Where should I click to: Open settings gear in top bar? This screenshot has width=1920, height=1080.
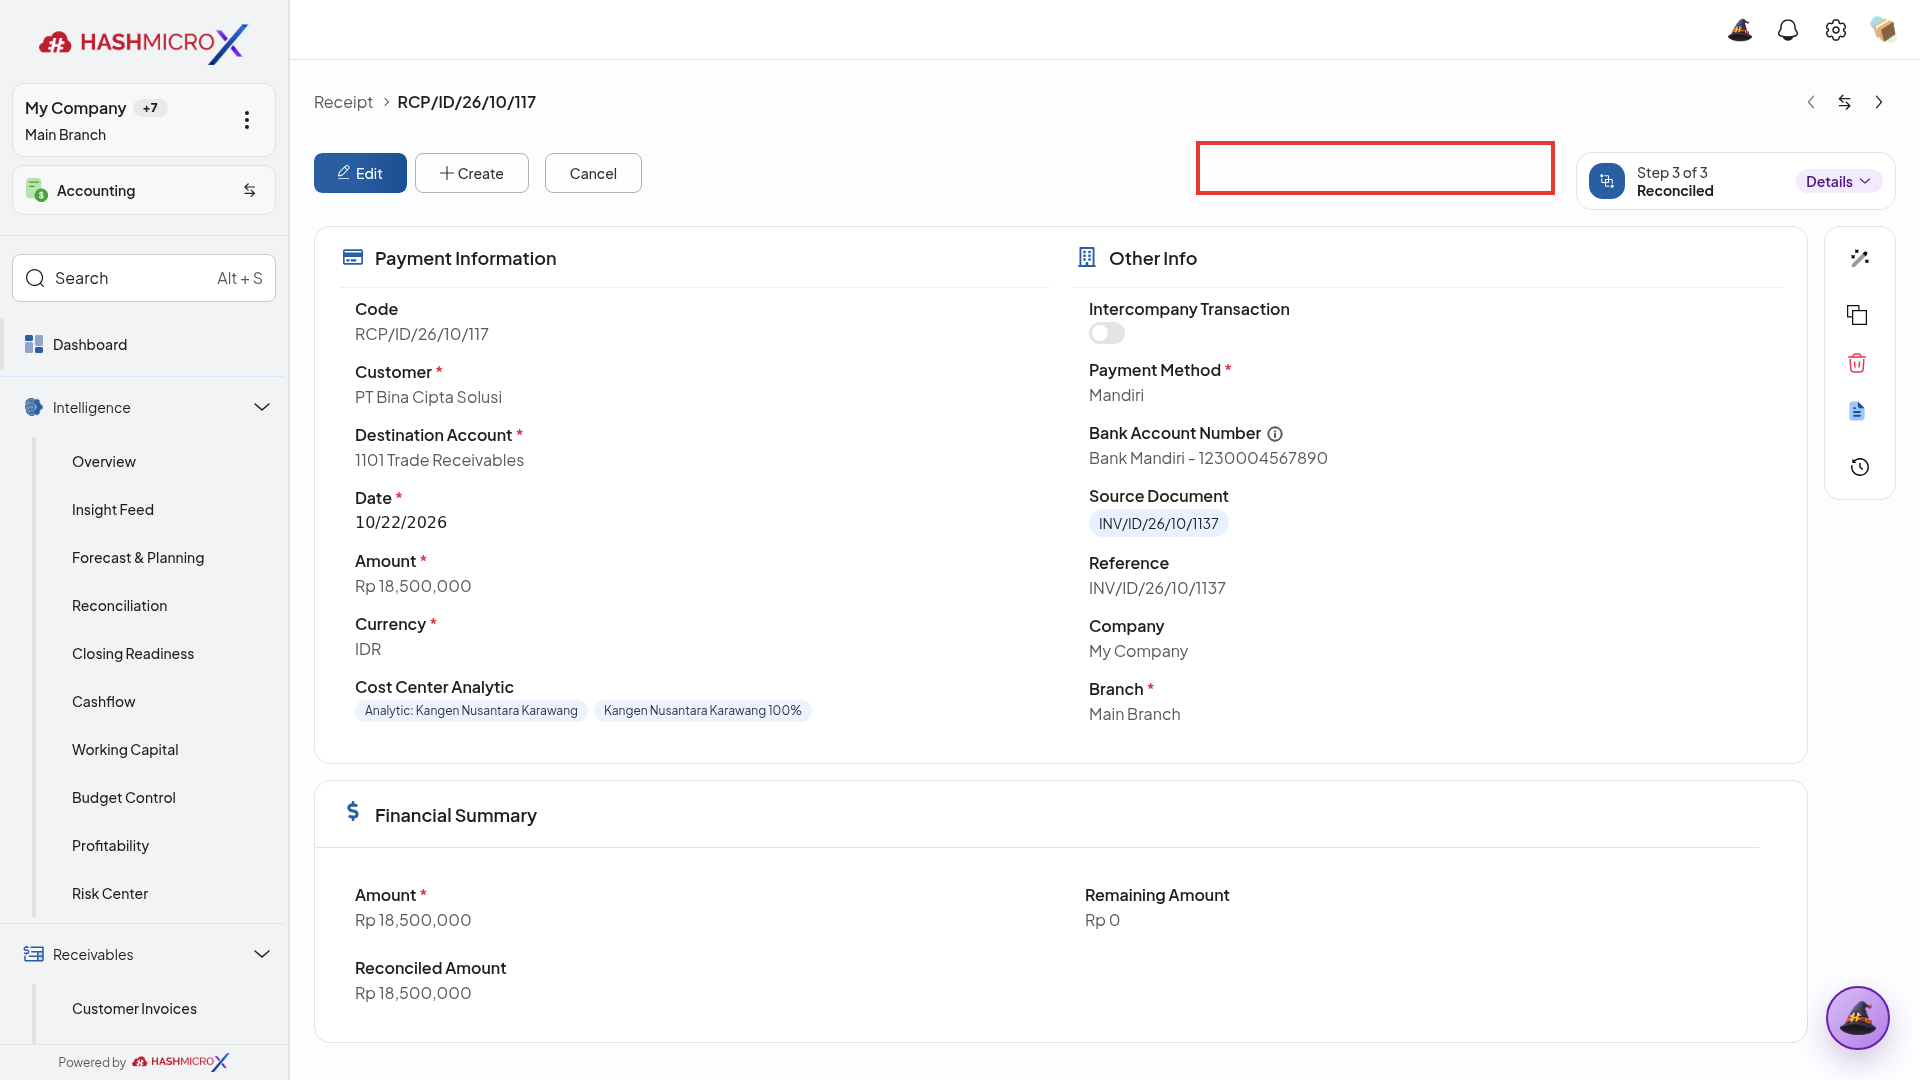[1836, 30]
